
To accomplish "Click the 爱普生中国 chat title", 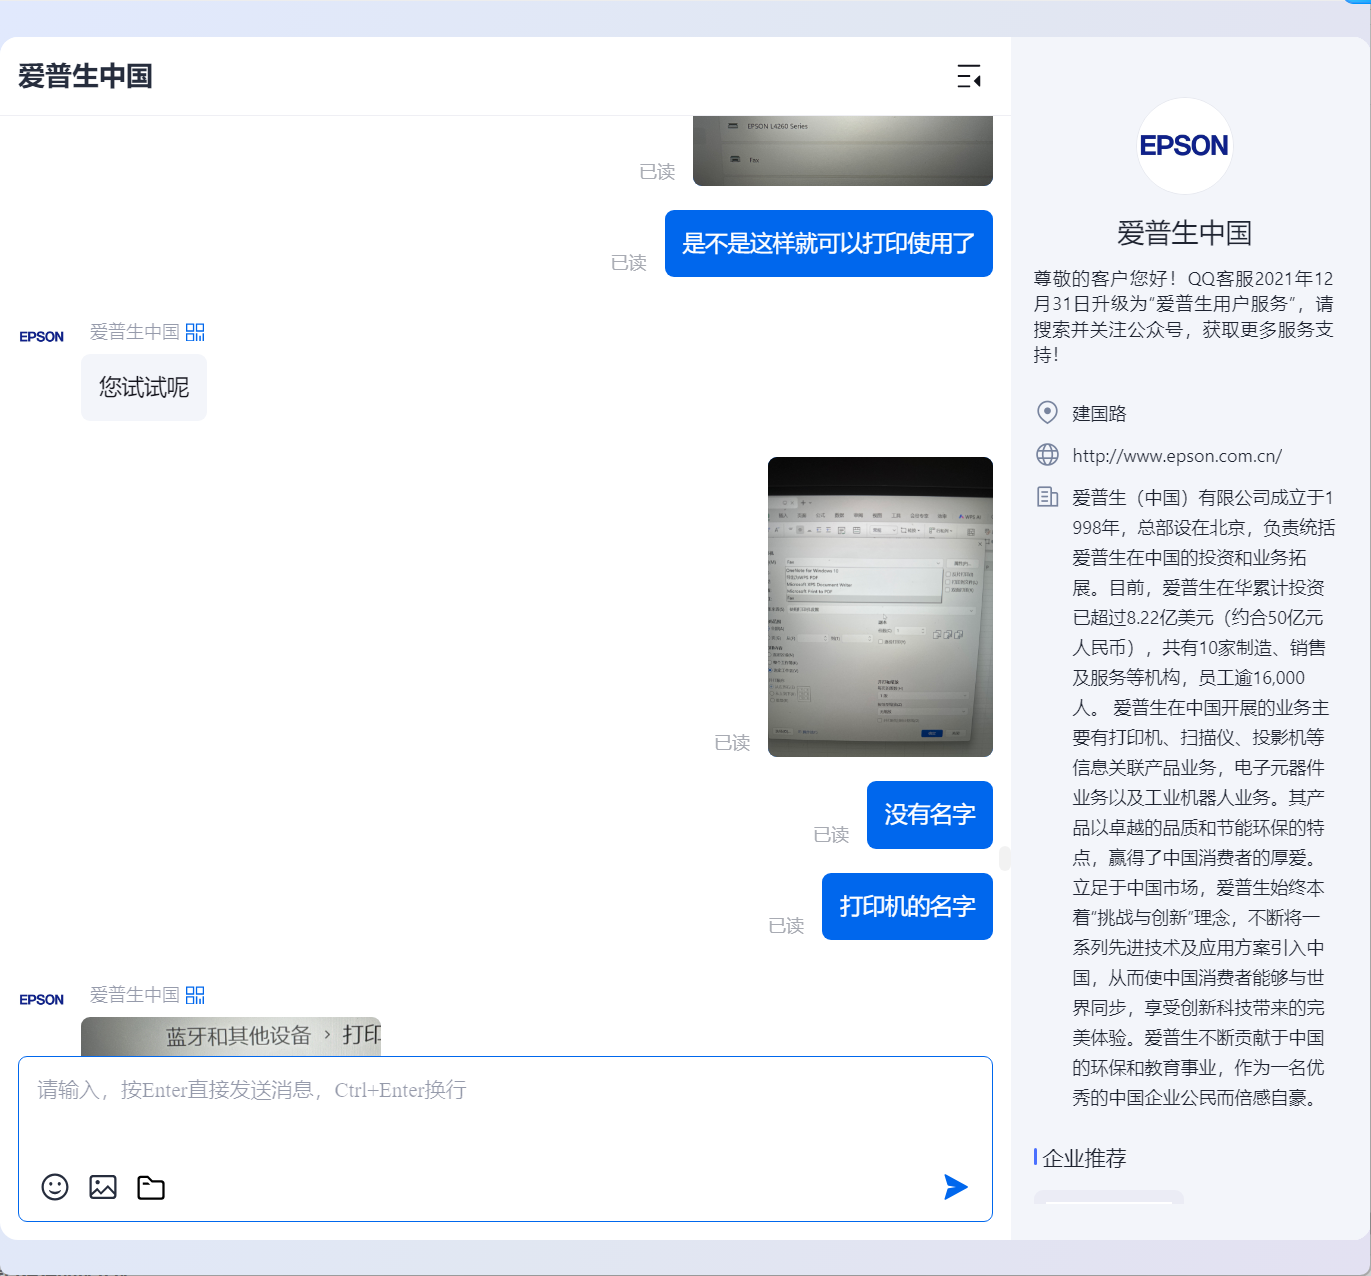I will coord(85,76).
